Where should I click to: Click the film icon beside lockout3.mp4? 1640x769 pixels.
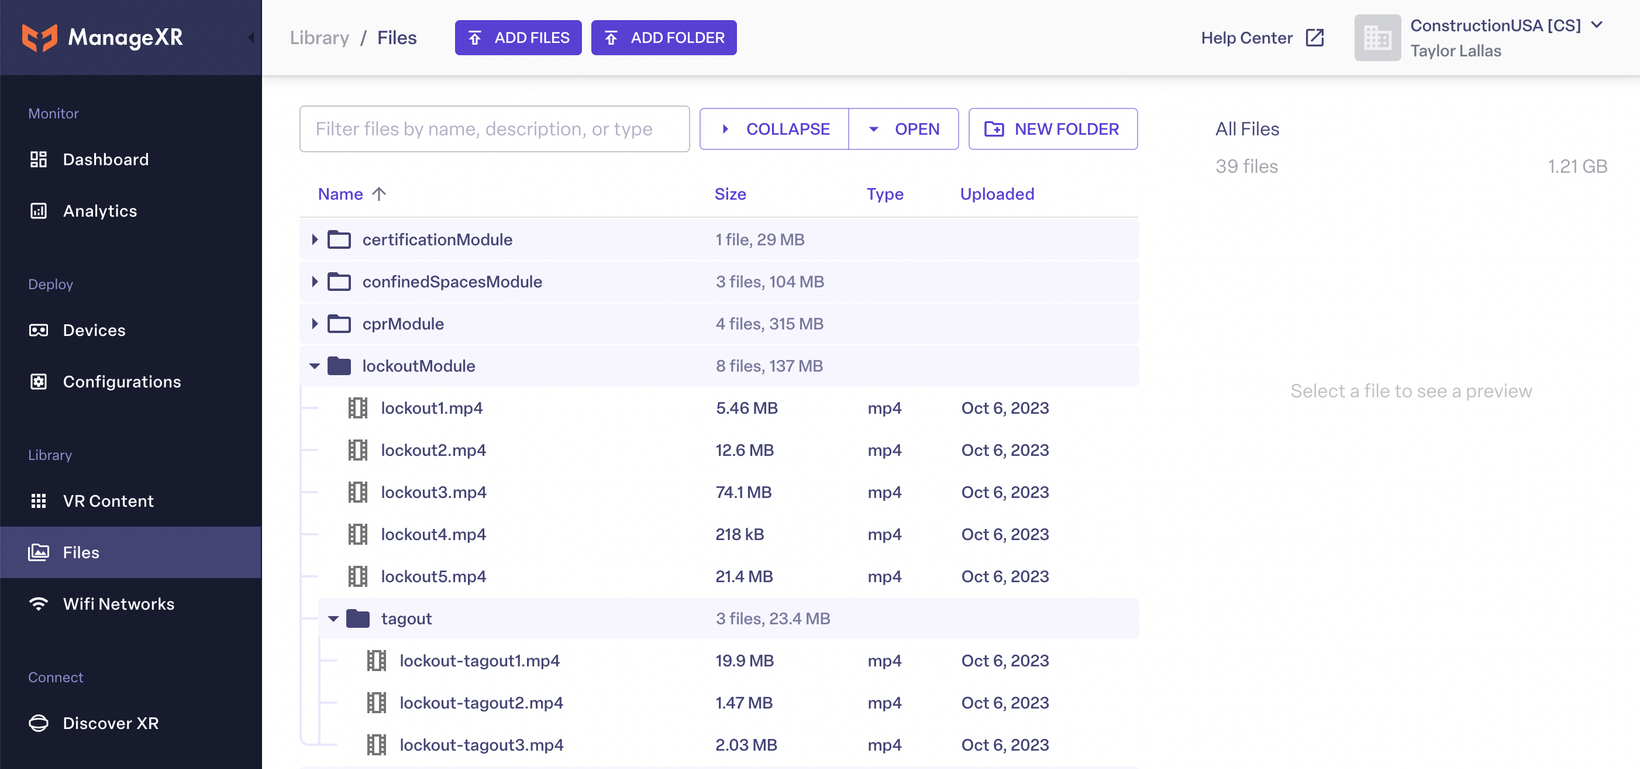357,492
